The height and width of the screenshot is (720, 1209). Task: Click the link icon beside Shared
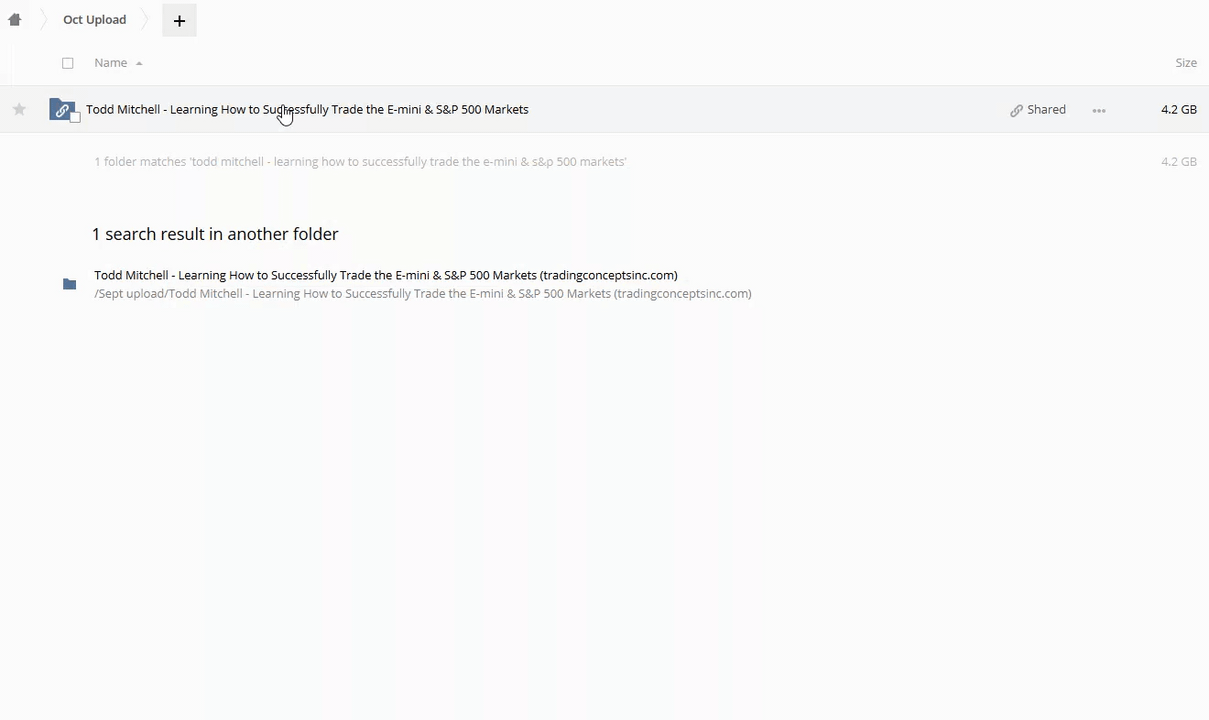pos(1016,110)
